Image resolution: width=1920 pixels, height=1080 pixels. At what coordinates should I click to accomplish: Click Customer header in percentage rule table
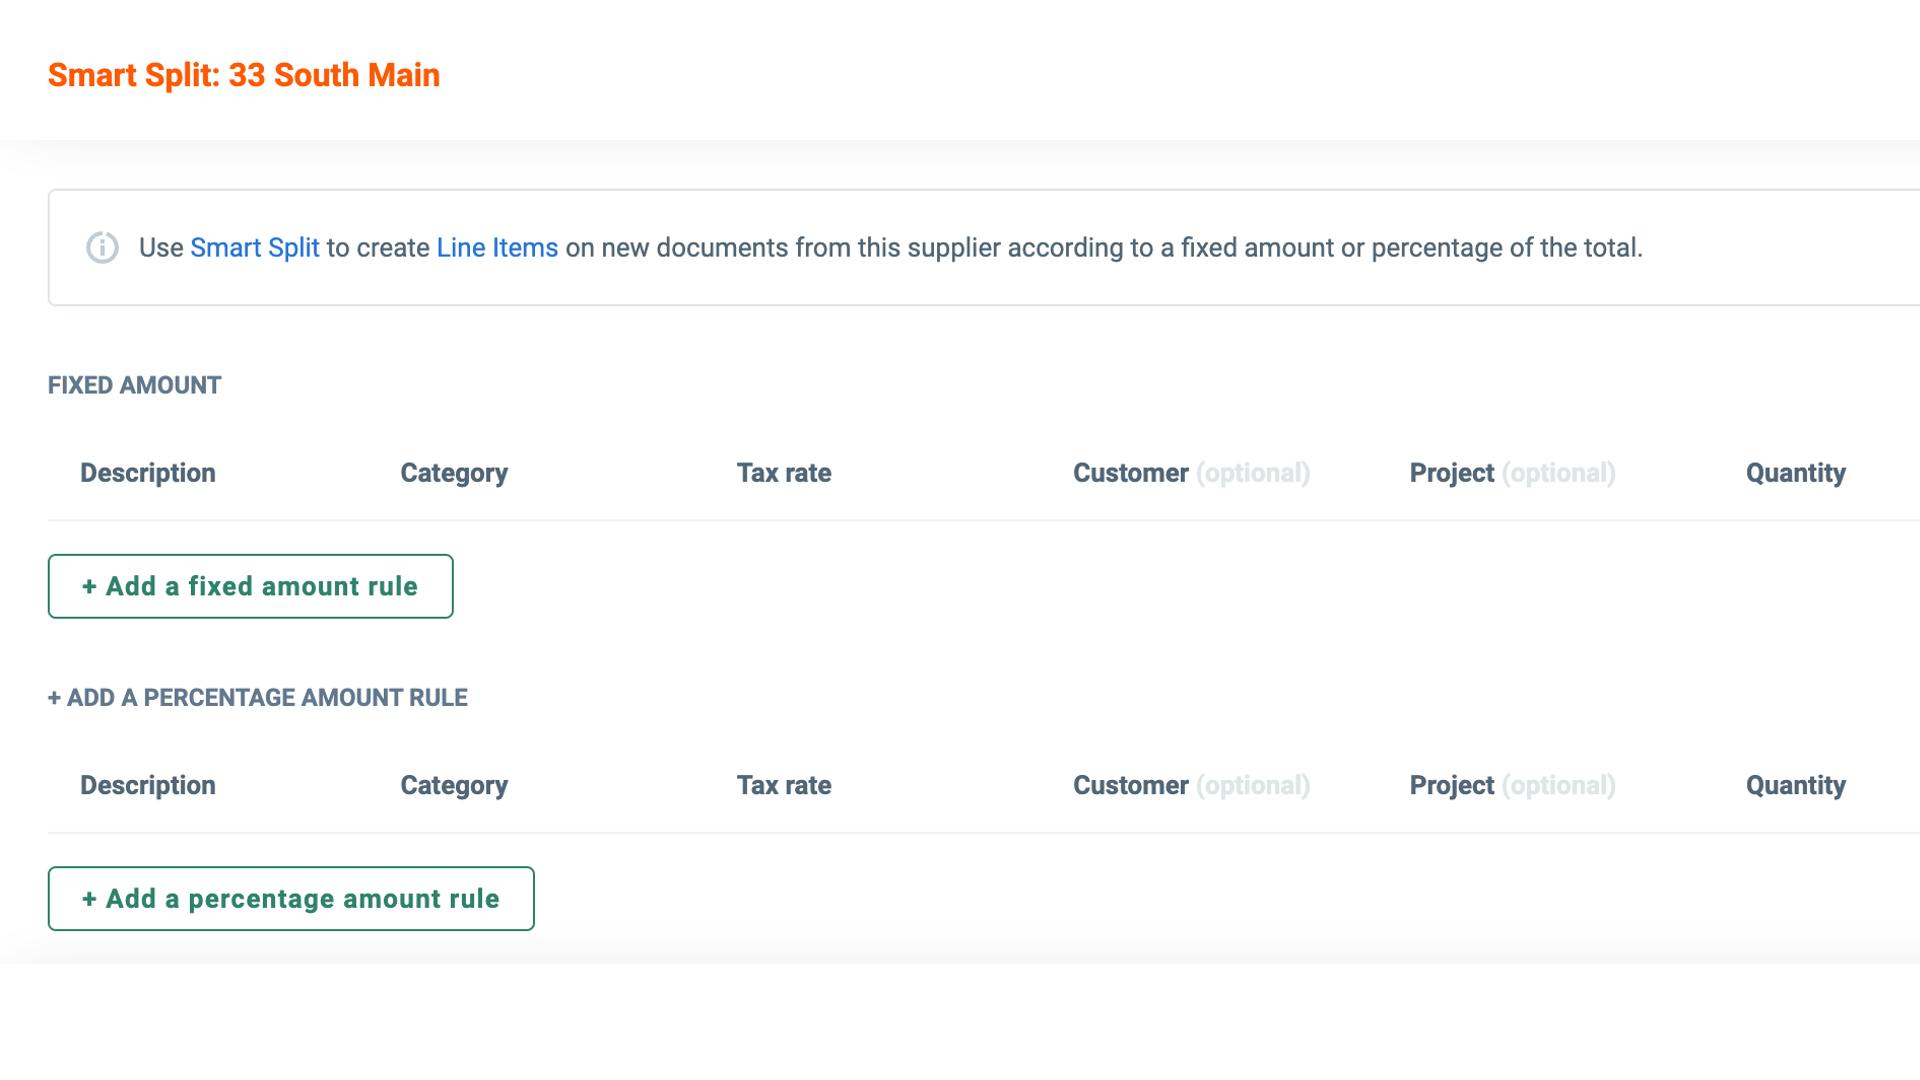tap(1191, 785)
